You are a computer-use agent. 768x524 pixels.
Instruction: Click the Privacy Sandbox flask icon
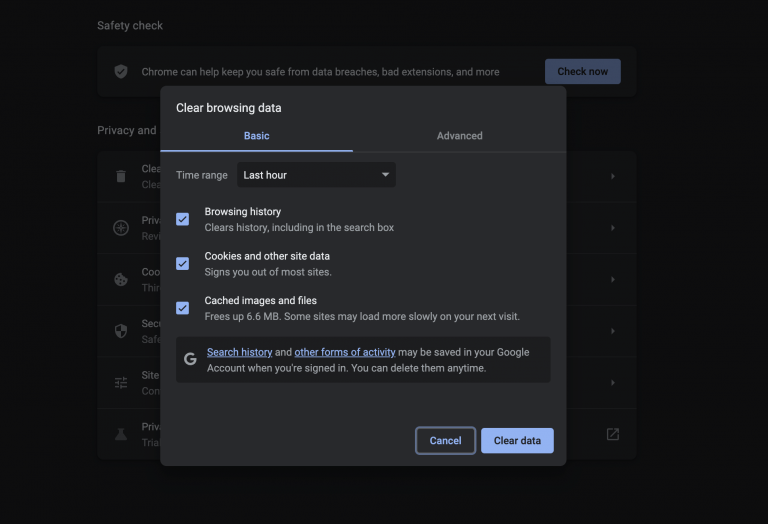point(121,434)
